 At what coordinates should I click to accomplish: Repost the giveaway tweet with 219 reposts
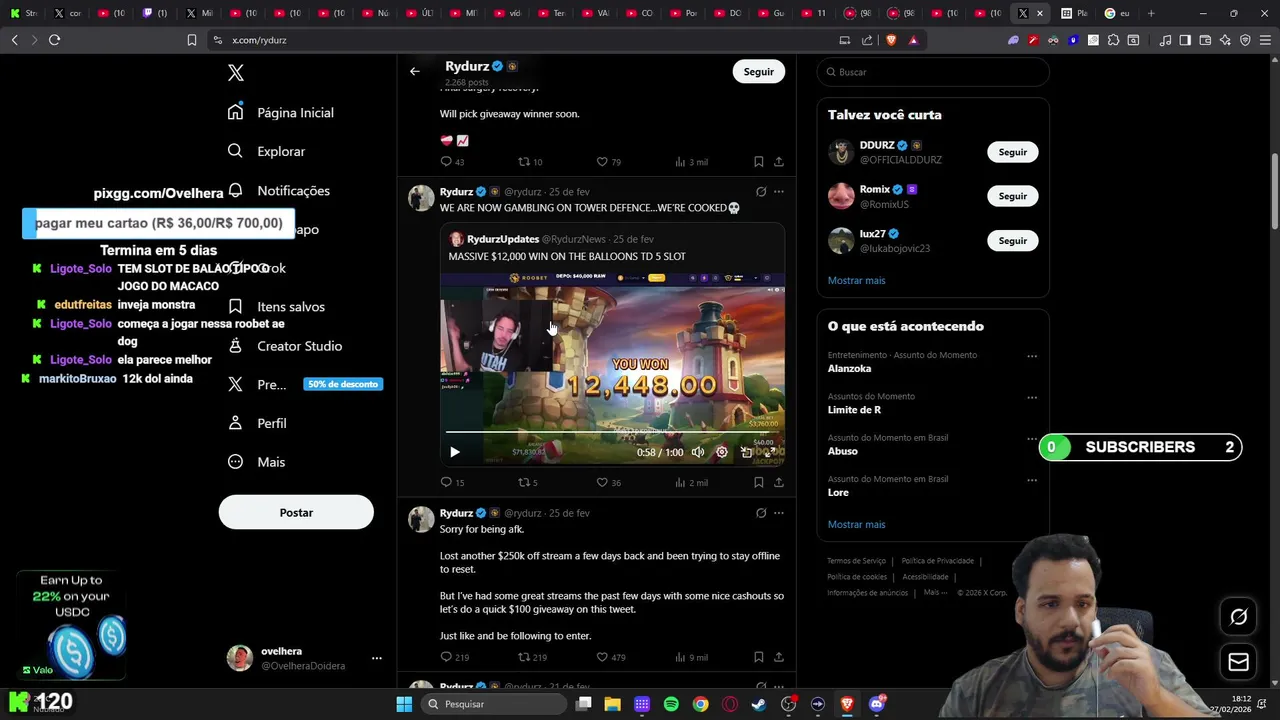[523, 657]
